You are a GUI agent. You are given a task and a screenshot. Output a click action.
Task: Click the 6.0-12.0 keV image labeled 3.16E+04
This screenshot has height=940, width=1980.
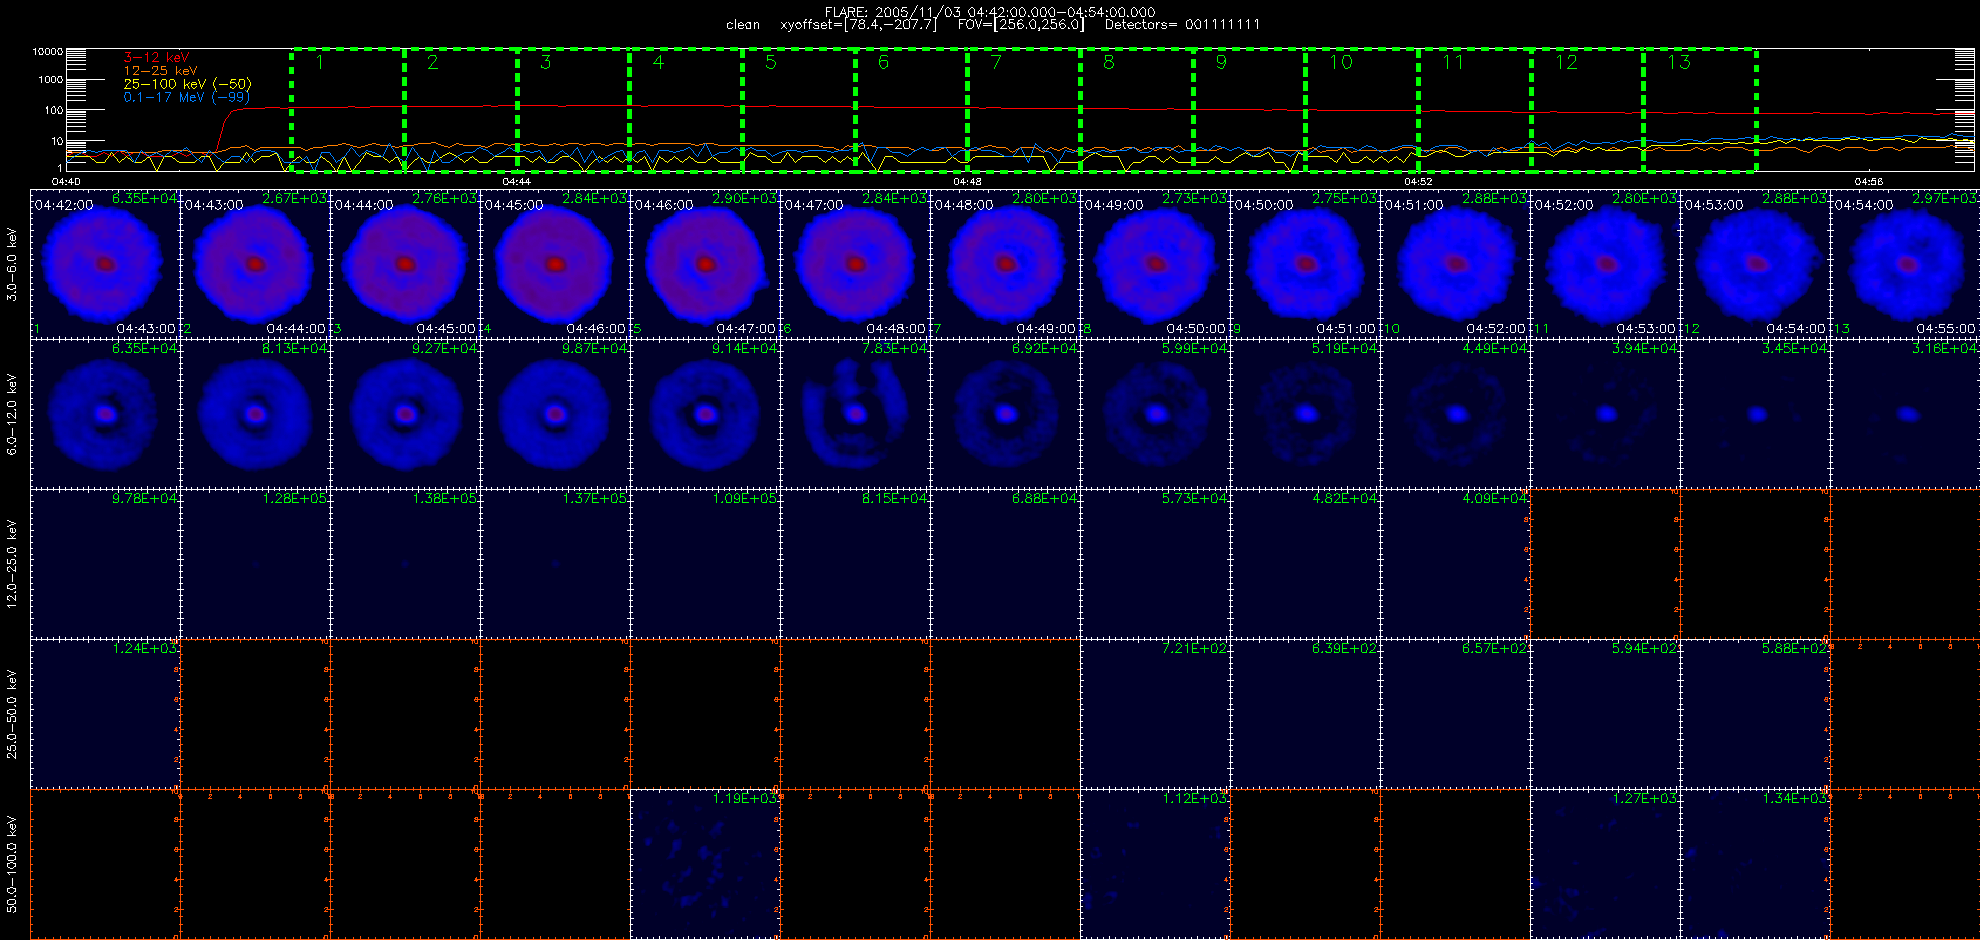1905,413
